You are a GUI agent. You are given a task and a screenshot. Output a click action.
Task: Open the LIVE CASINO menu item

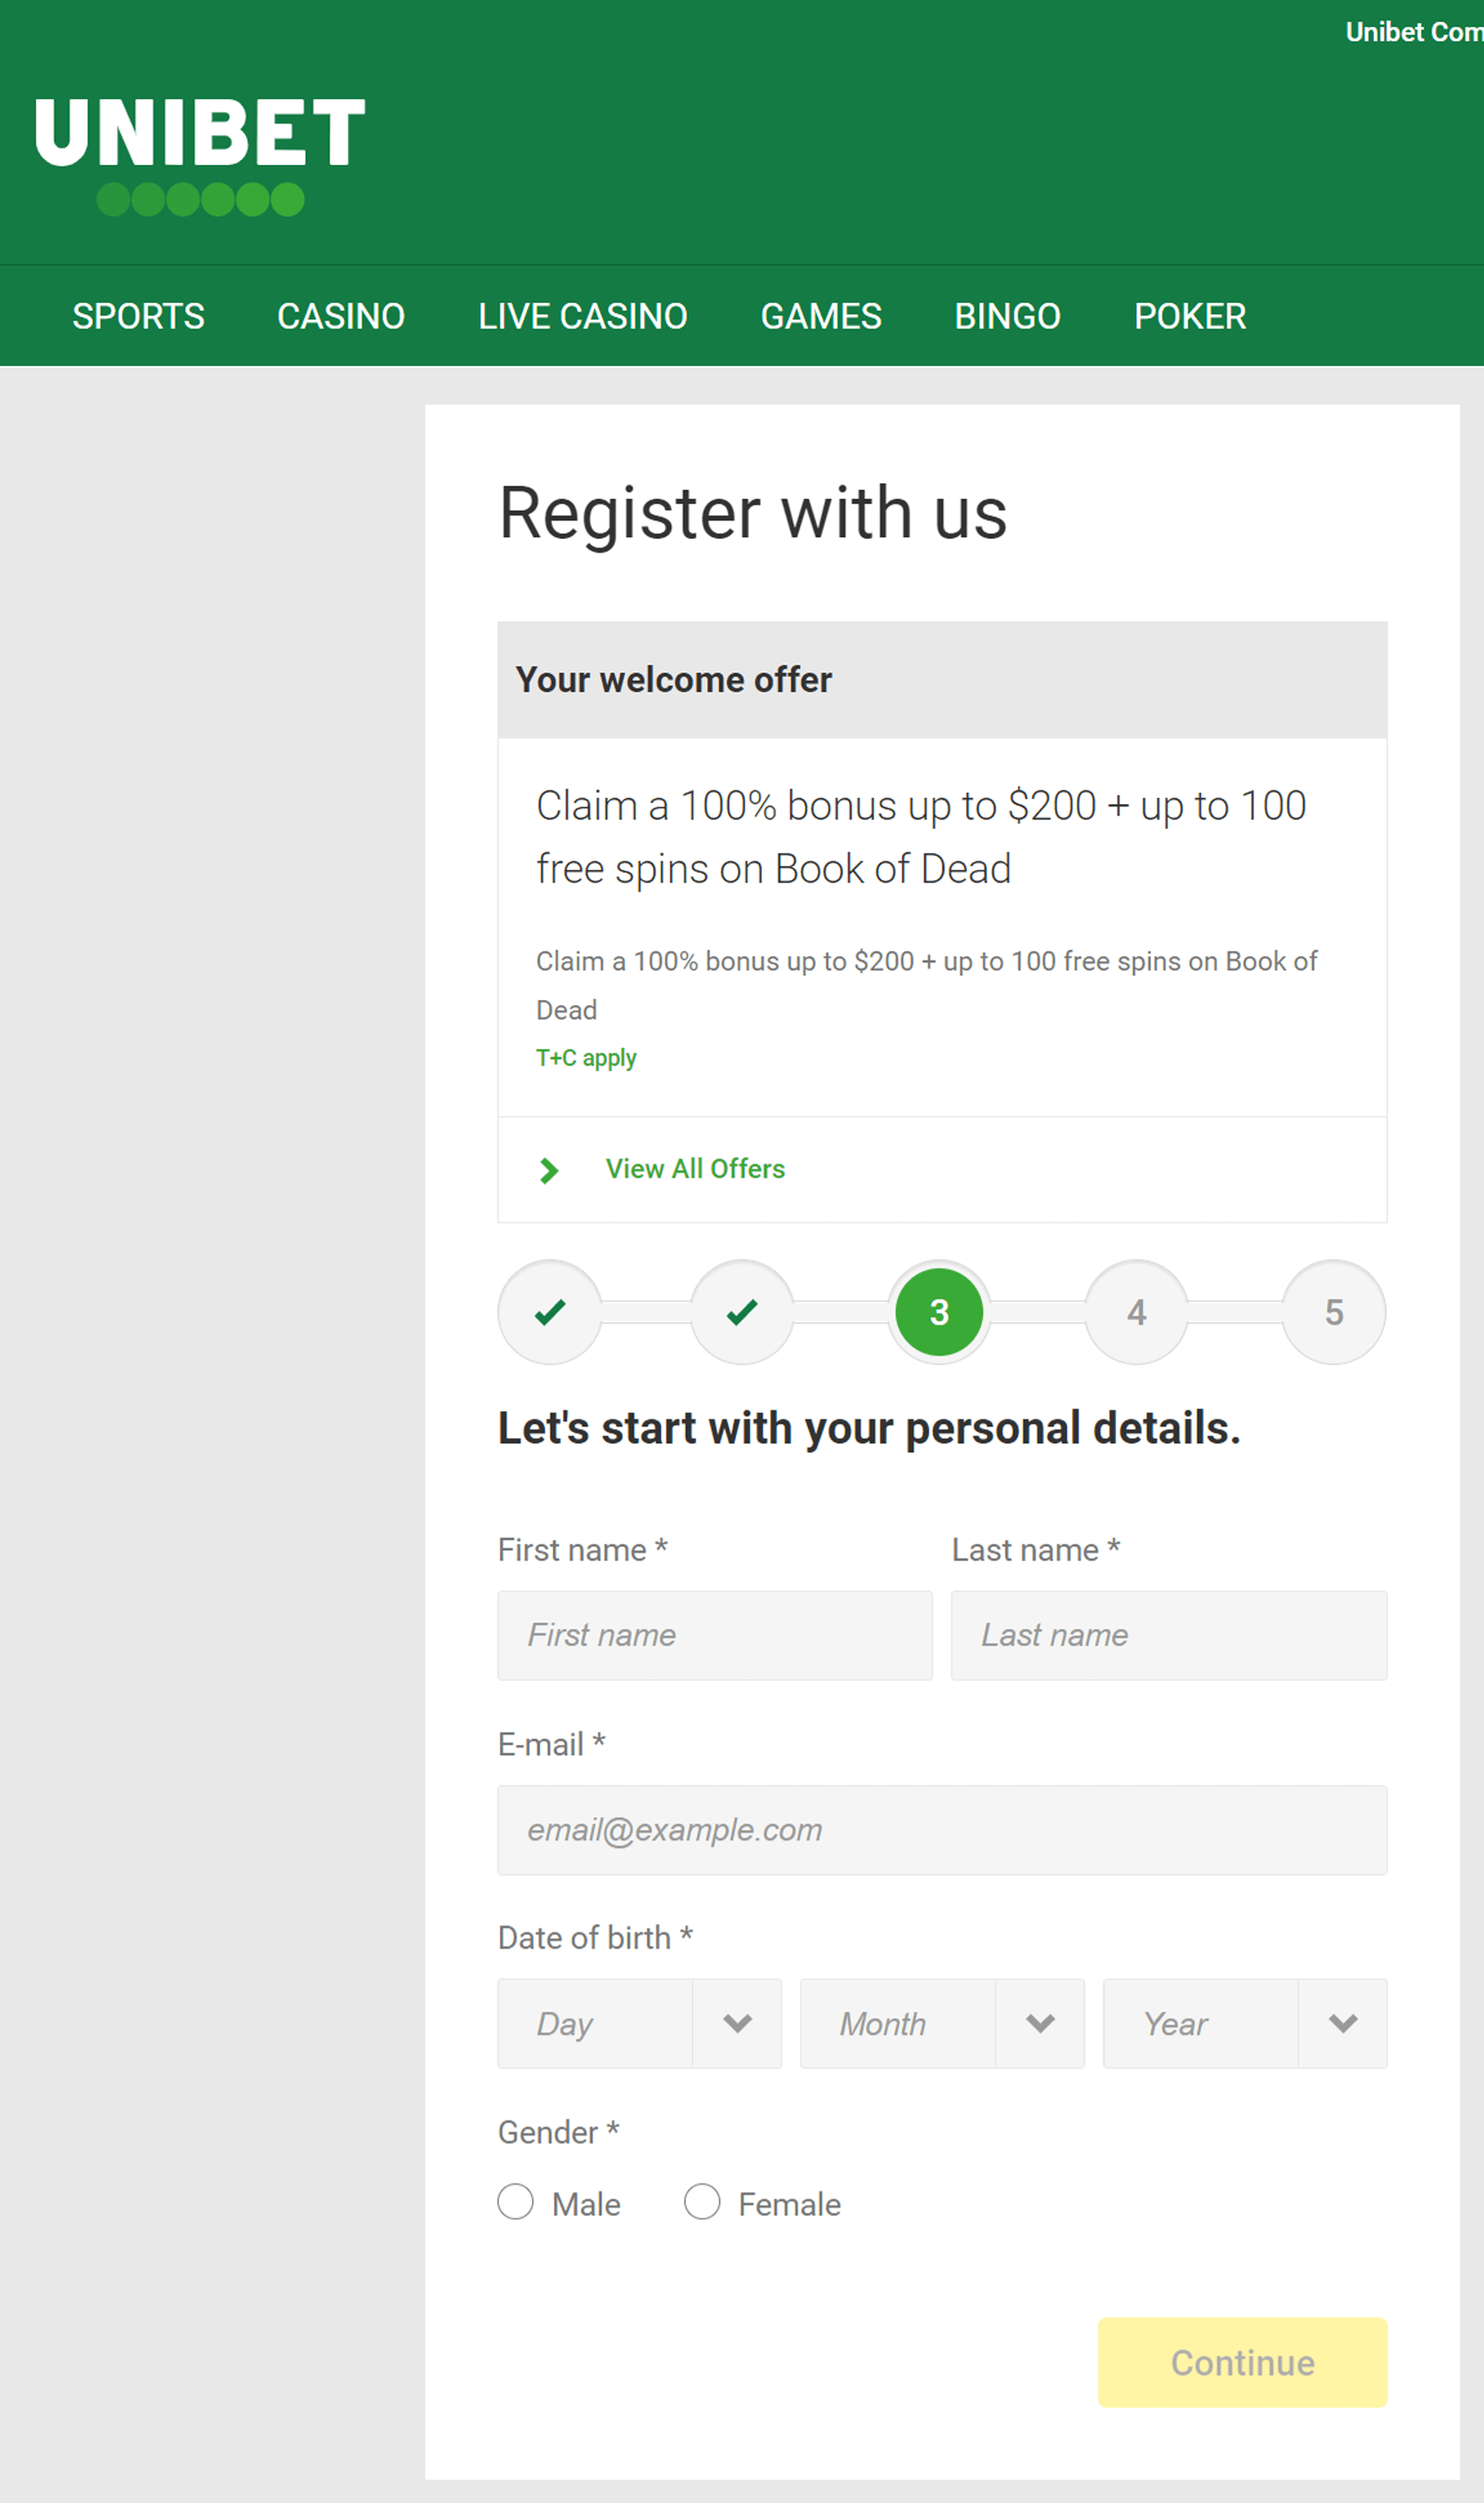(x=582, y=316)
